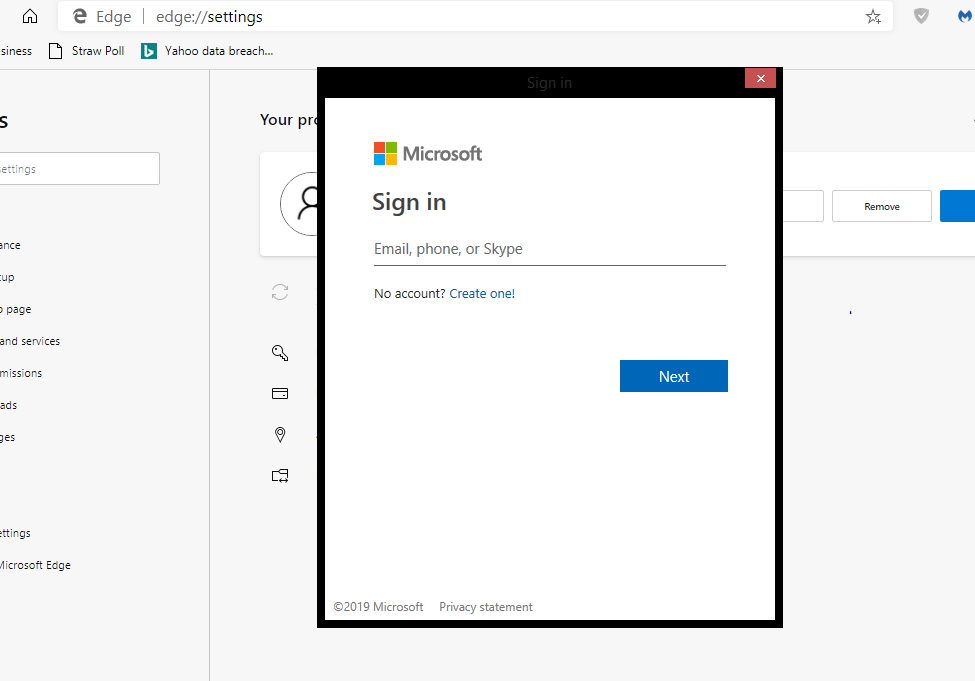Click the Passwords key icon
This screenshot has width=975, height=681.
pos(280,353)
